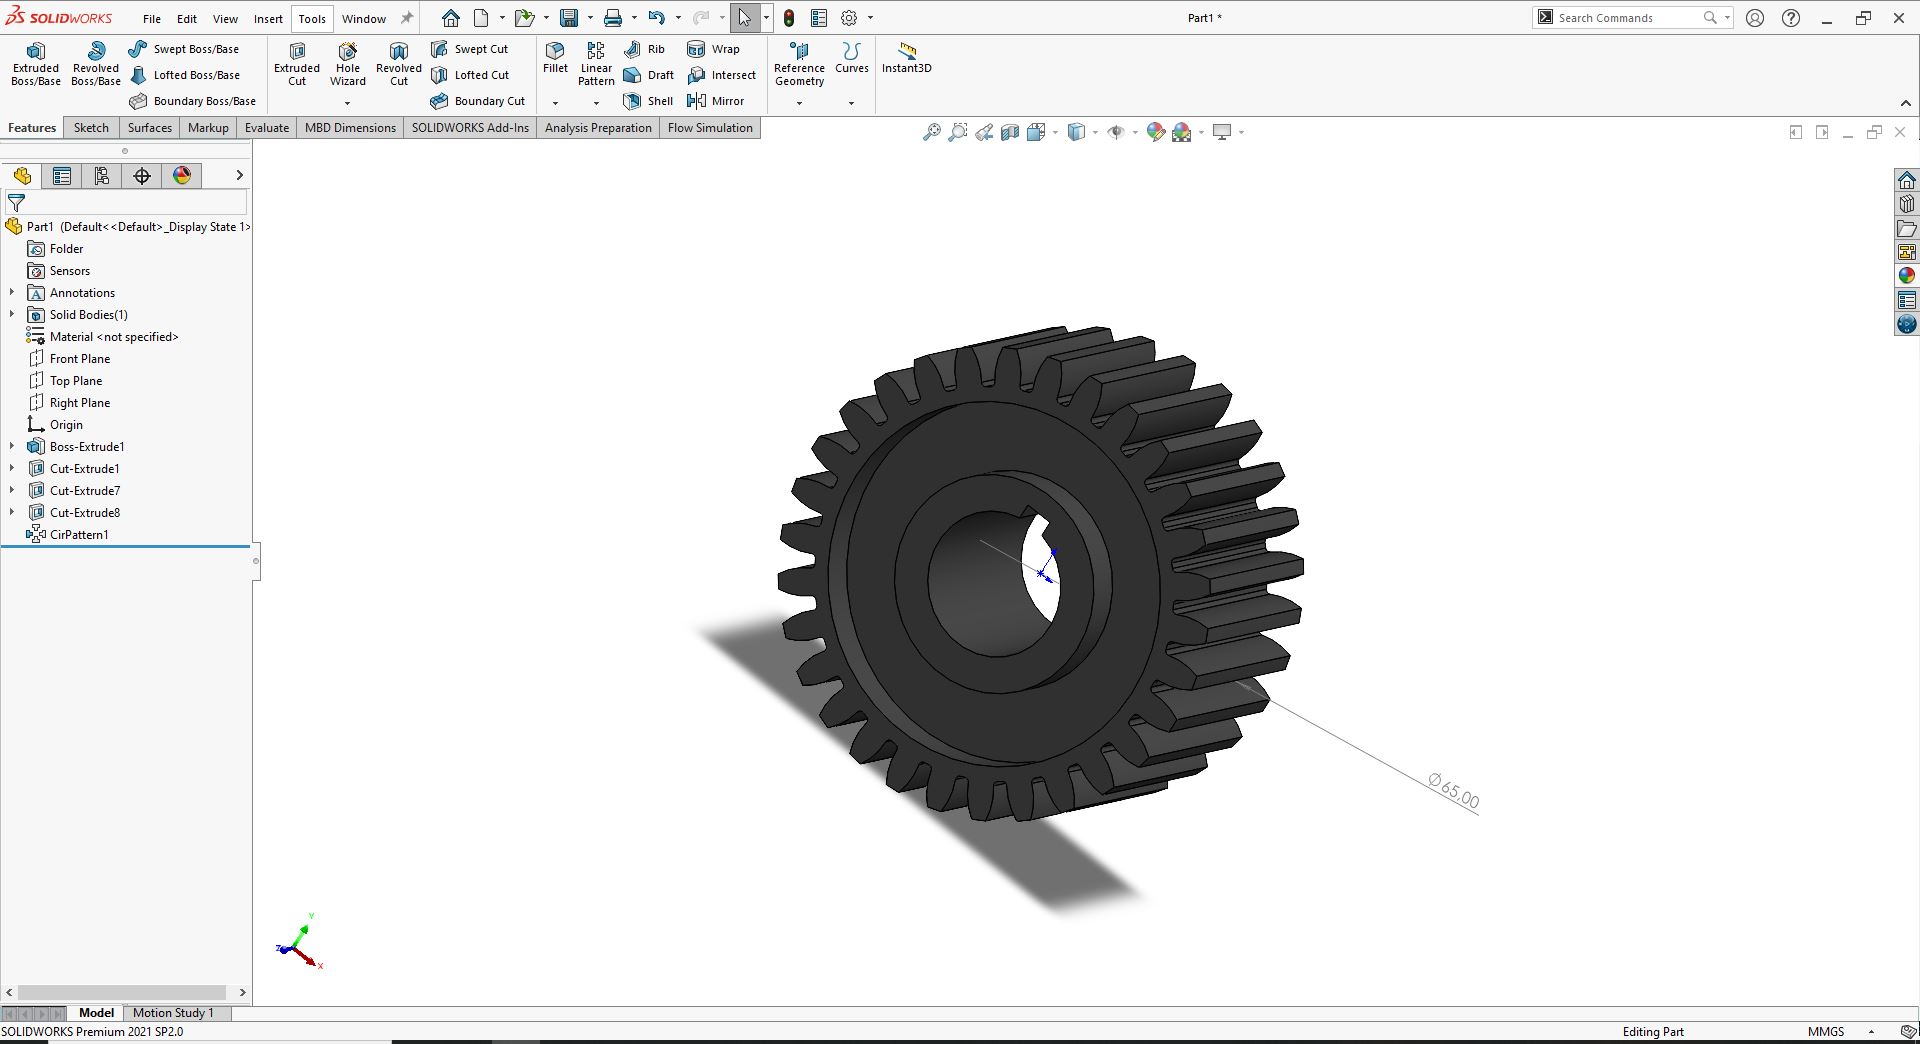The width and height of the screenshot is (1920, 1044).
Task: Click the Swept Boss/Base button
Action: pyautogui.click(x=184, y=49)
